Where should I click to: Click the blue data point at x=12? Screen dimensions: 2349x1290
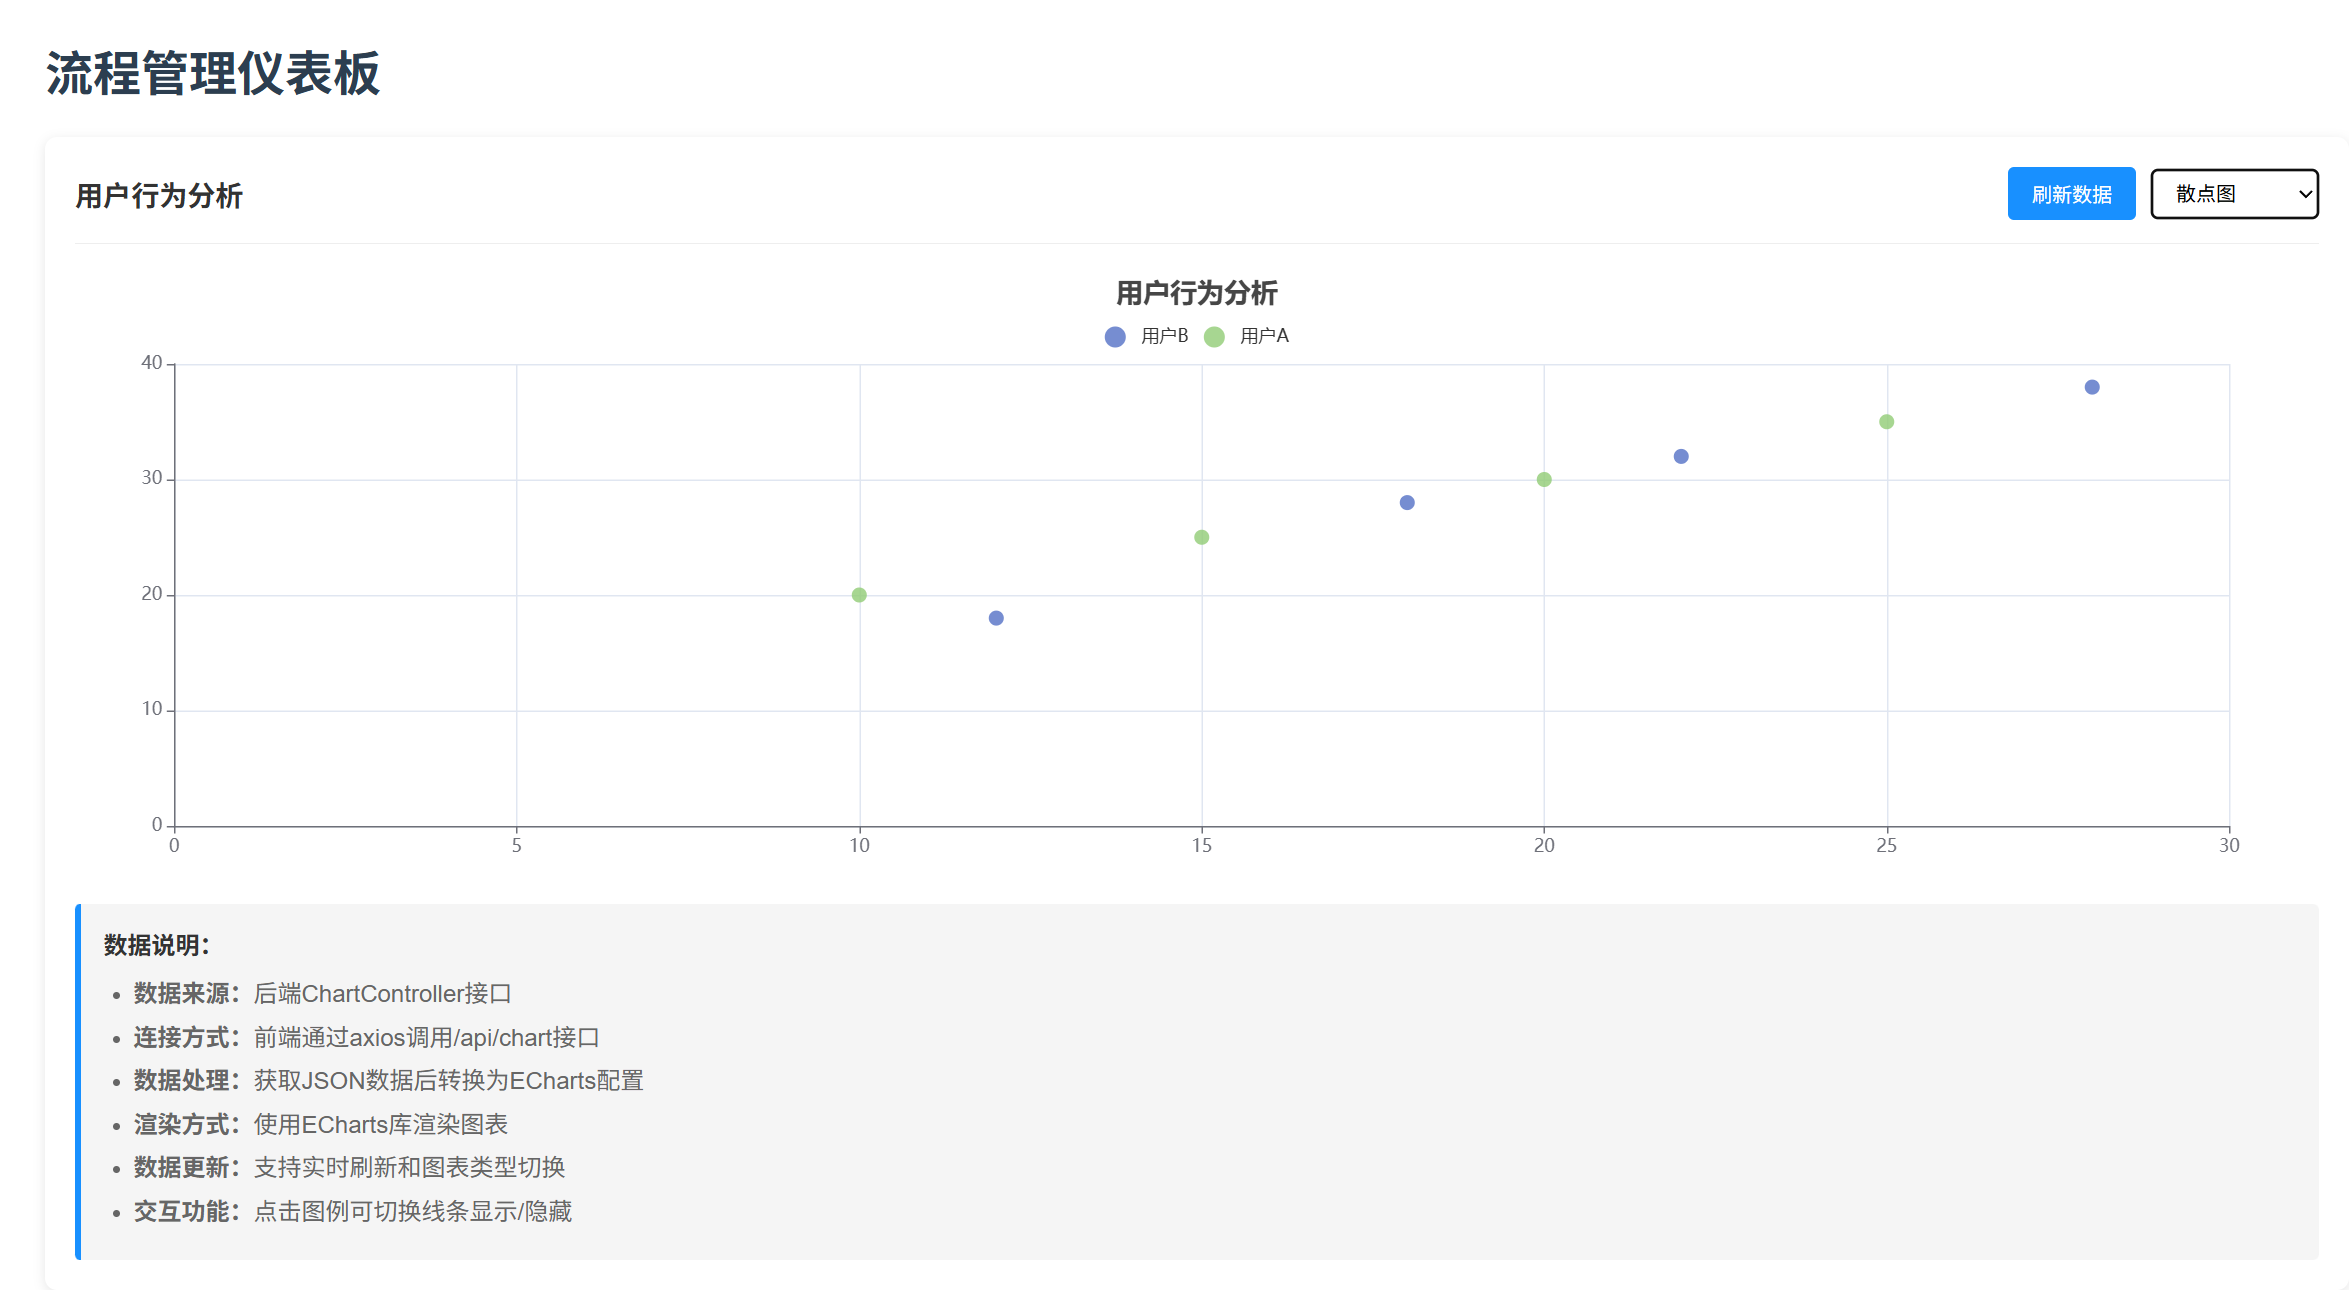[996, 618]
